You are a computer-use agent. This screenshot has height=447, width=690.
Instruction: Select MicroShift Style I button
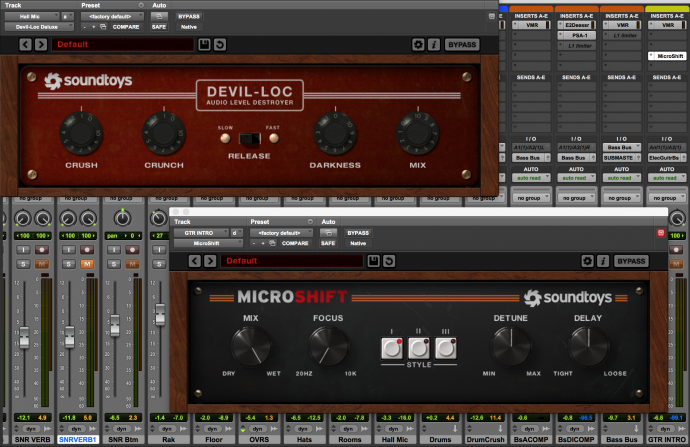pos(392,348)
